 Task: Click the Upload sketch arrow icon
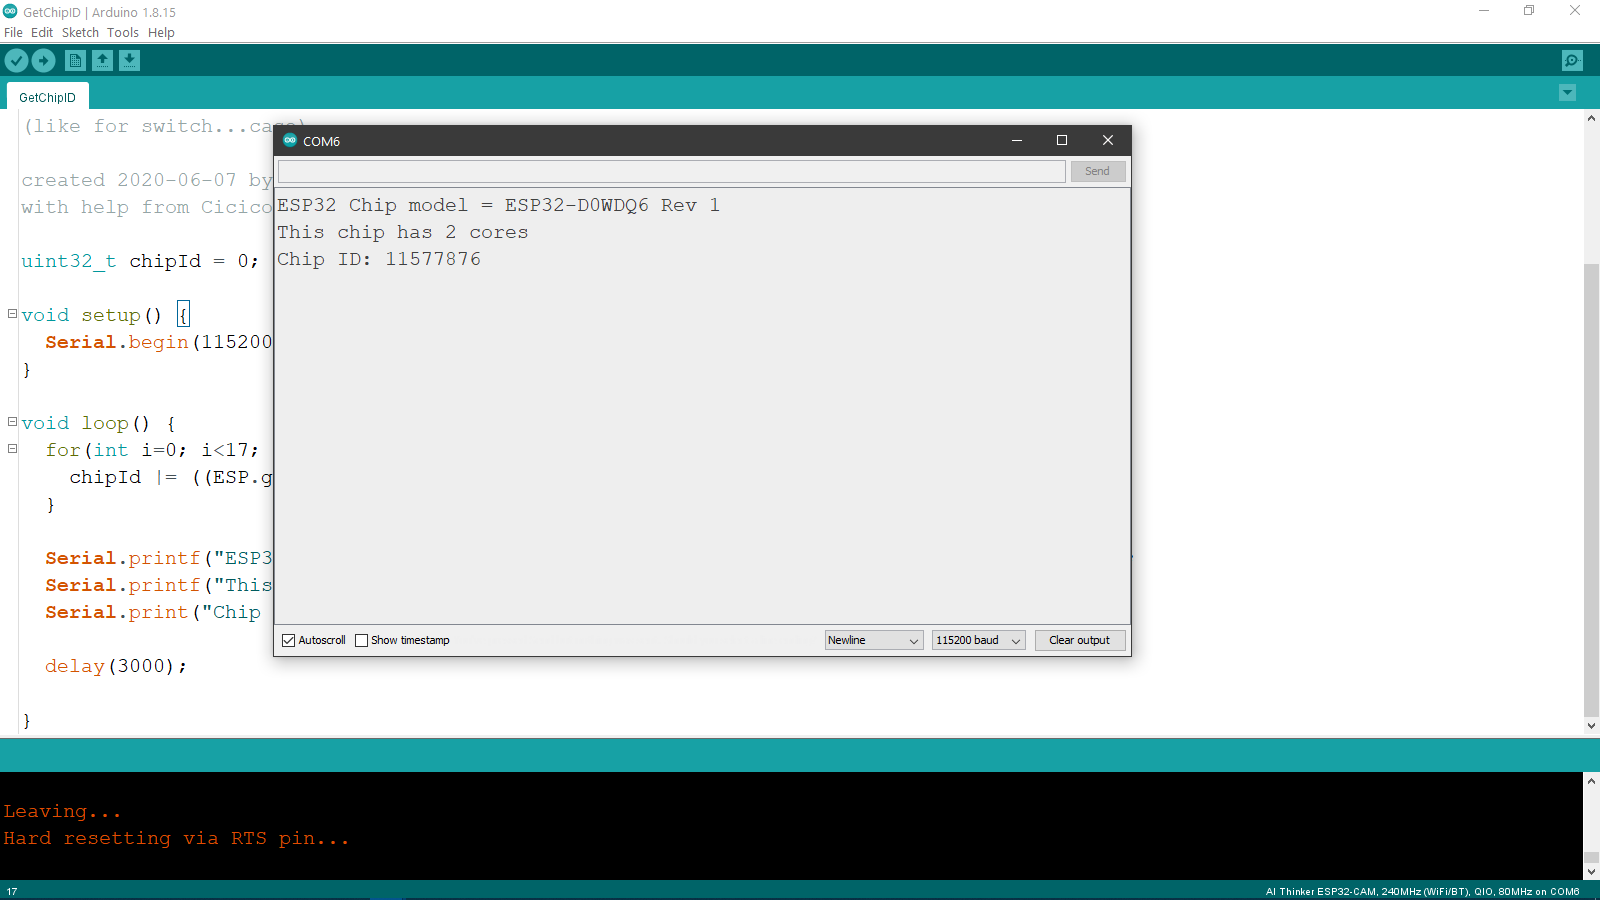[43, 61]
